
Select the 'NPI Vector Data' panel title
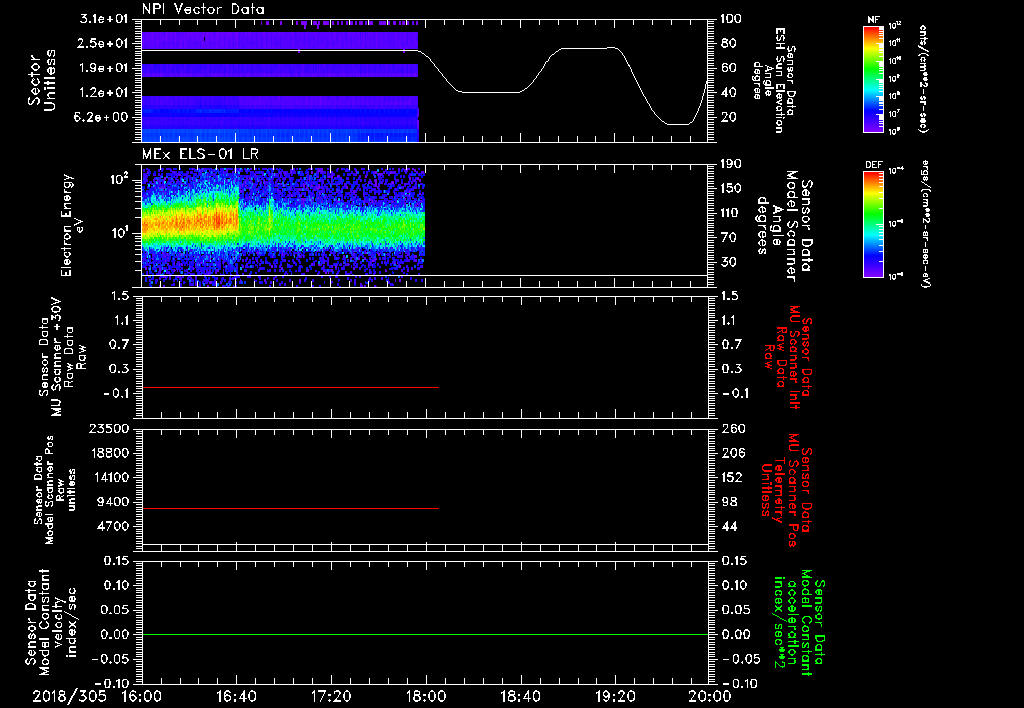click(x=203, y=9)
